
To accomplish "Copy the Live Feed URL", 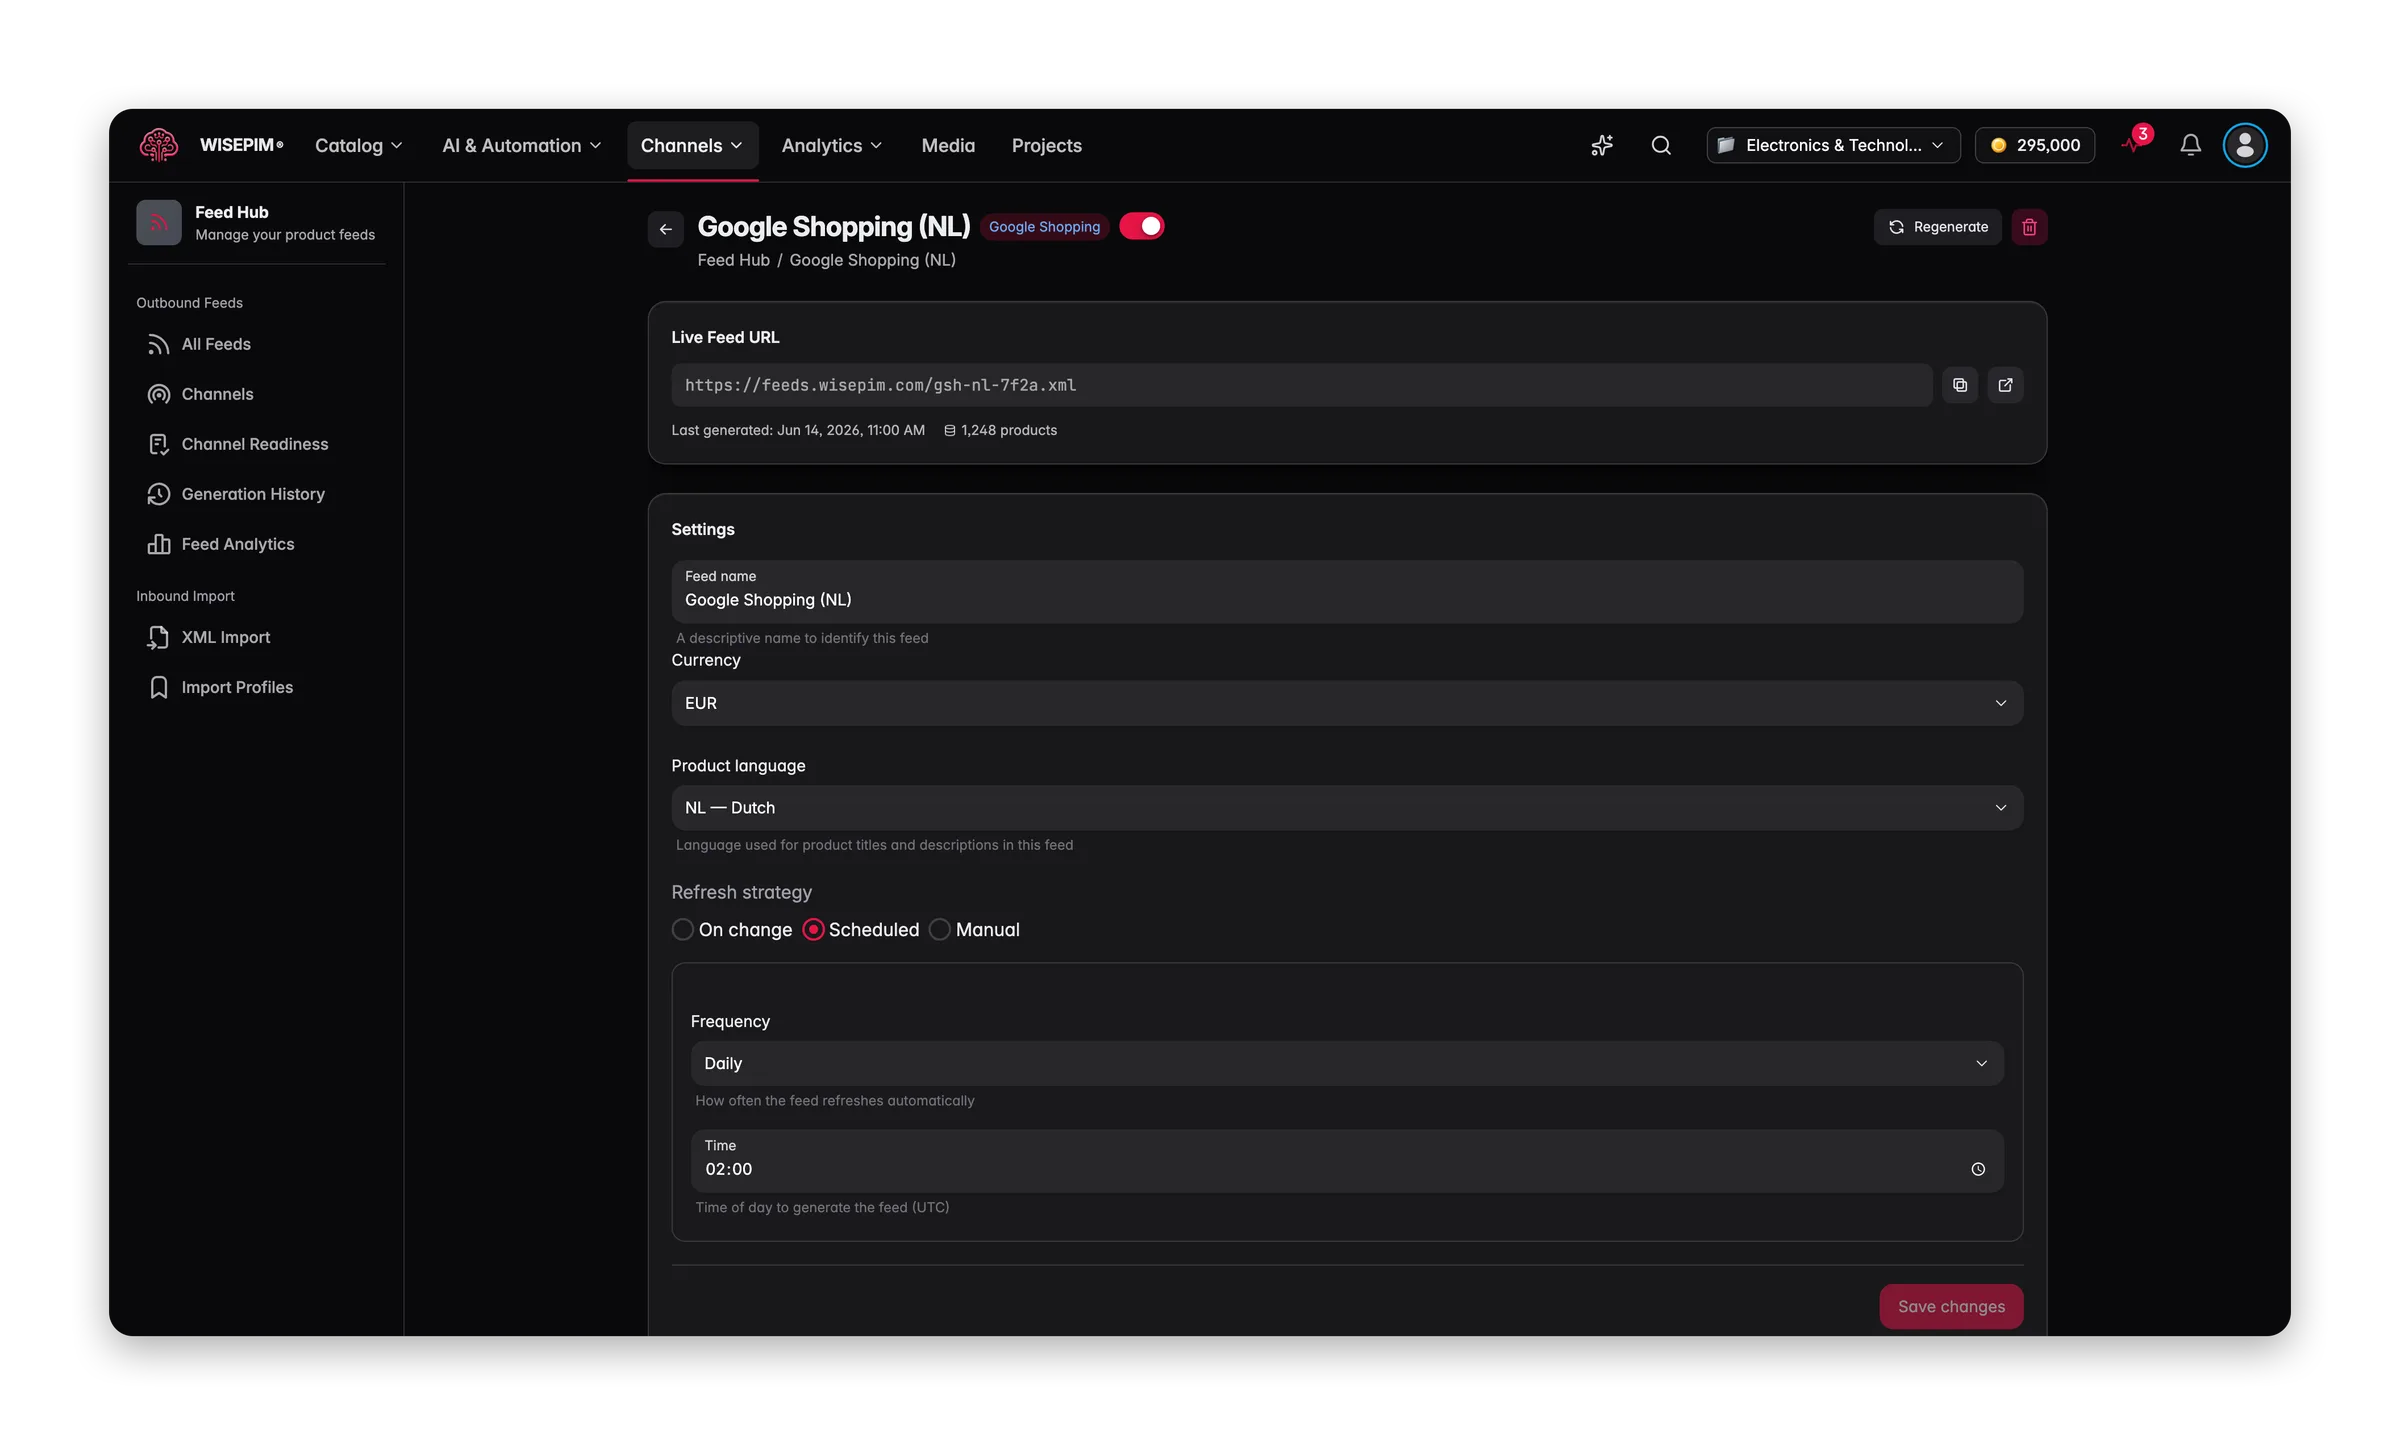I will coord(1960,385).
